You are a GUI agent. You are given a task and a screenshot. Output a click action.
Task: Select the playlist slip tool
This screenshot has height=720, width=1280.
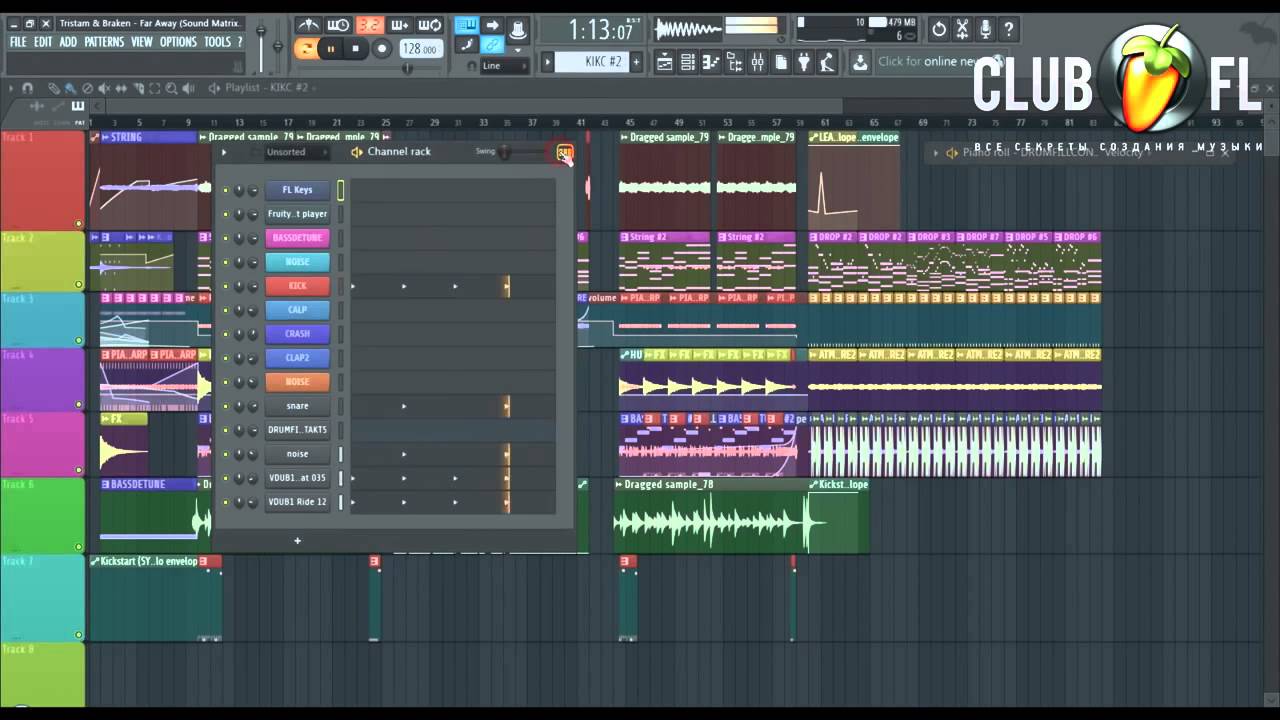coord(121,88)
